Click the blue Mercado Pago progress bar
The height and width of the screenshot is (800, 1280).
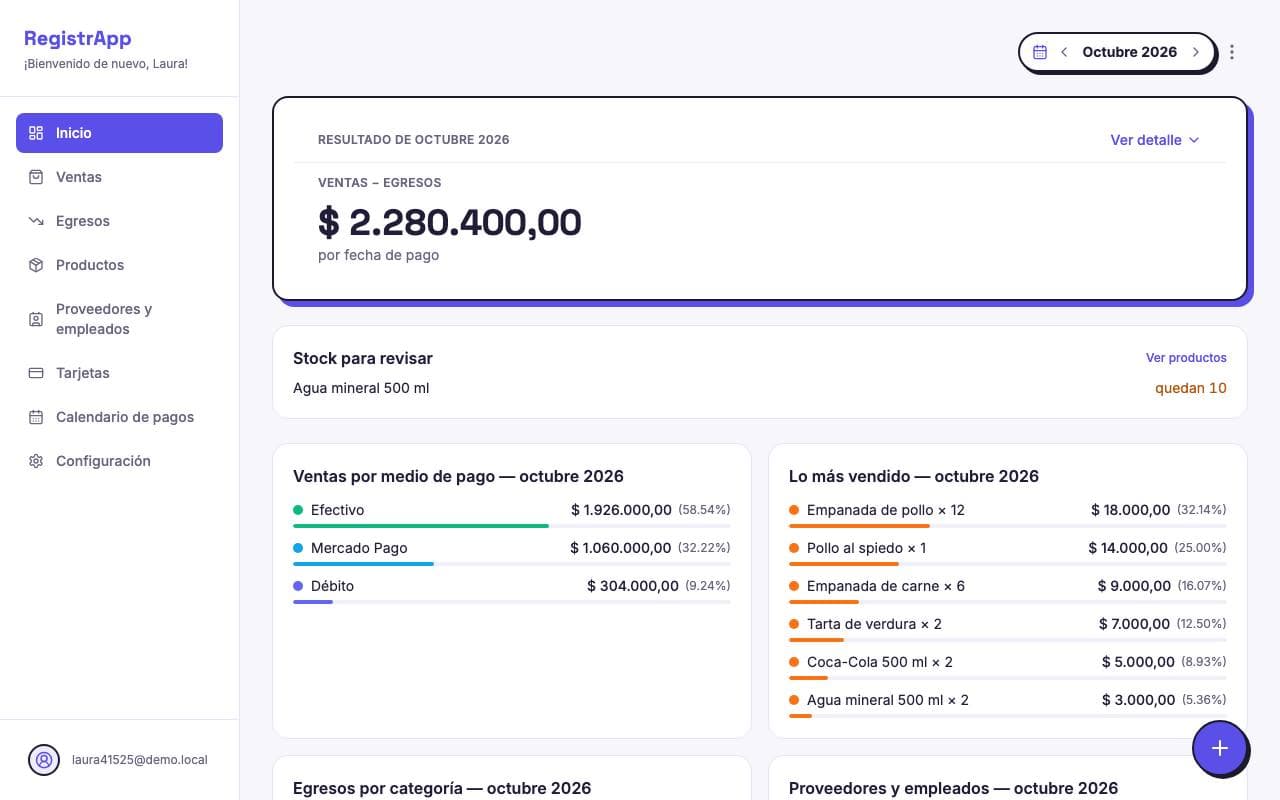(x=363, y=564)
